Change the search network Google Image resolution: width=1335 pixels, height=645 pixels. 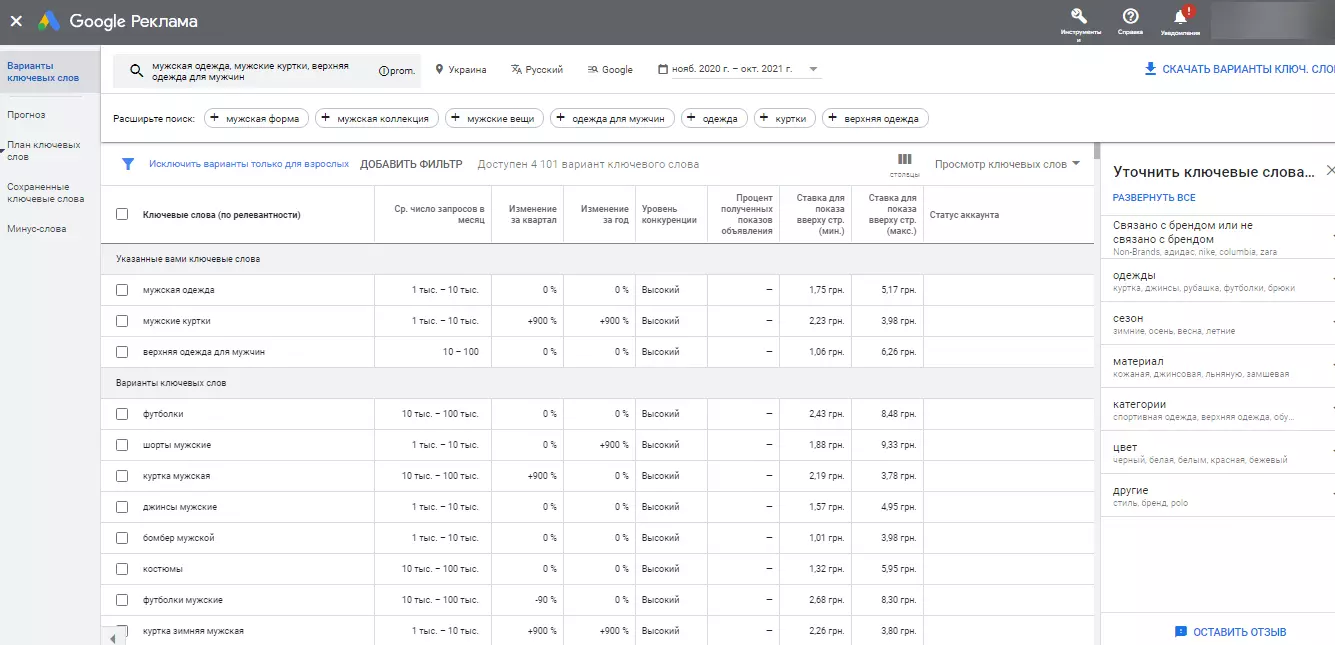(x=610, y=70)
